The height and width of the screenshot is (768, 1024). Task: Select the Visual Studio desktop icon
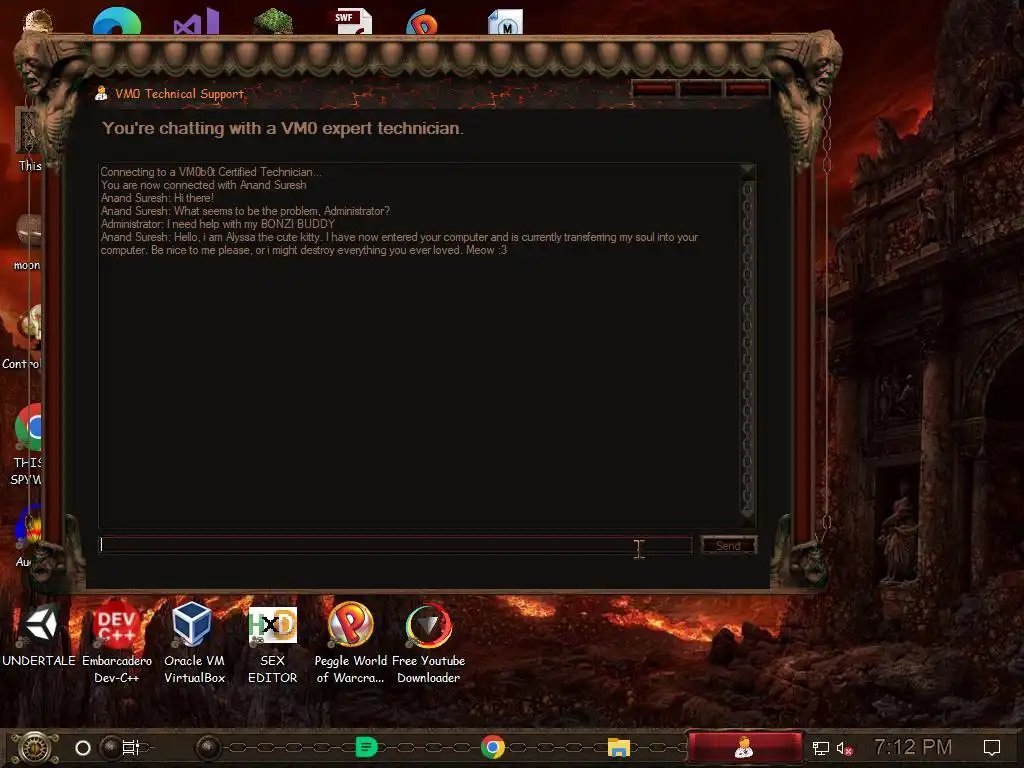(x=197, y=21)
